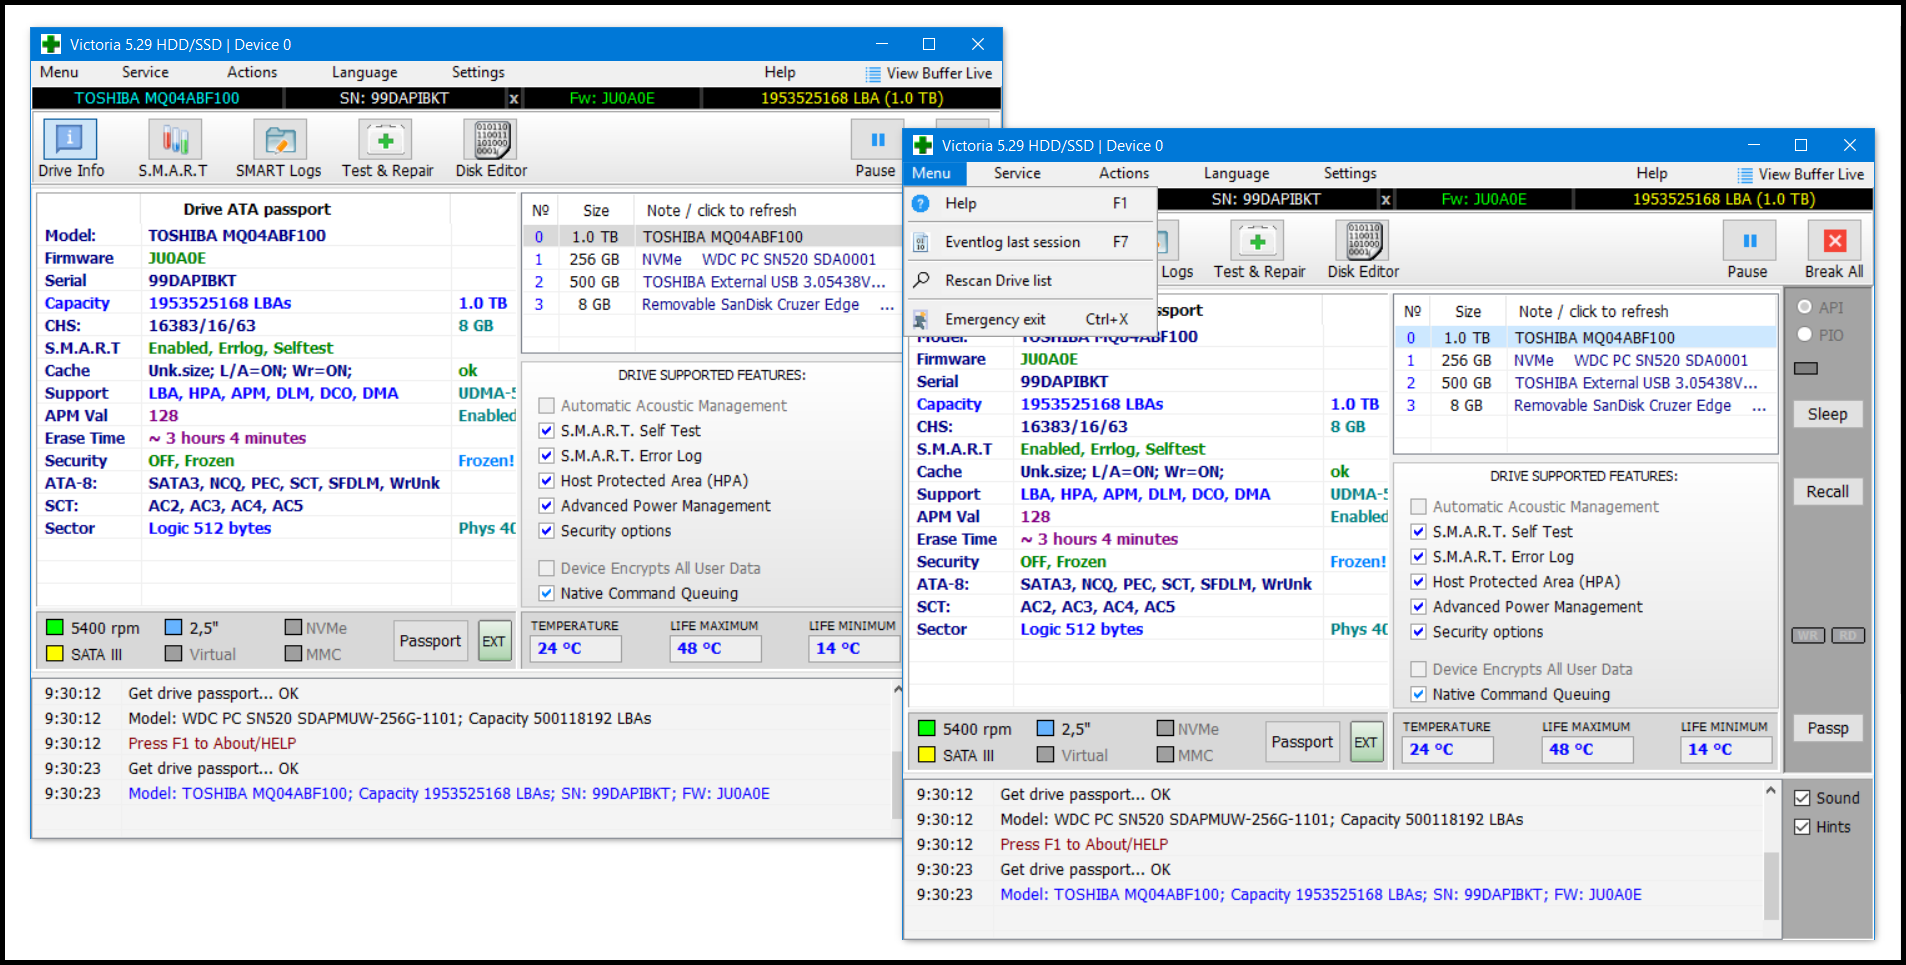
Task: Open Disk Editor in the front window
Action: pyautogui.click(x=1363, y=249)
